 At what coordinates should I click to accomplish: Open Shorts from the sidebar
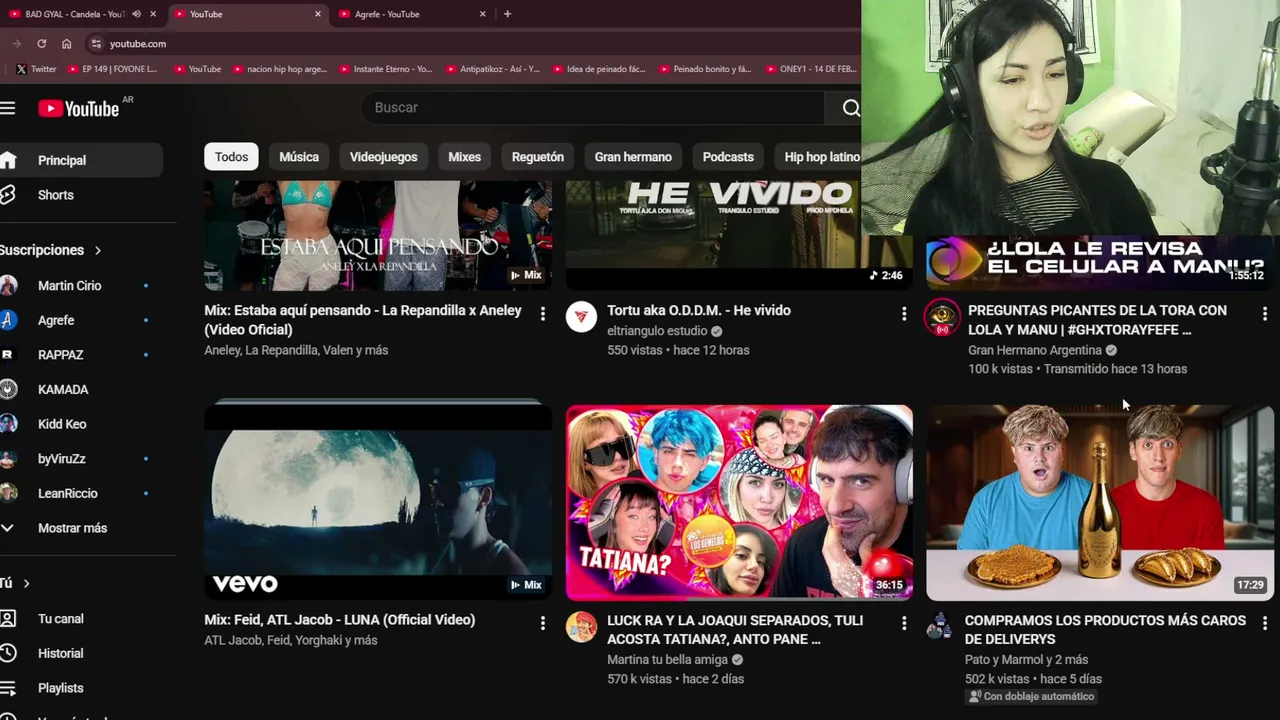coord(81,195)
